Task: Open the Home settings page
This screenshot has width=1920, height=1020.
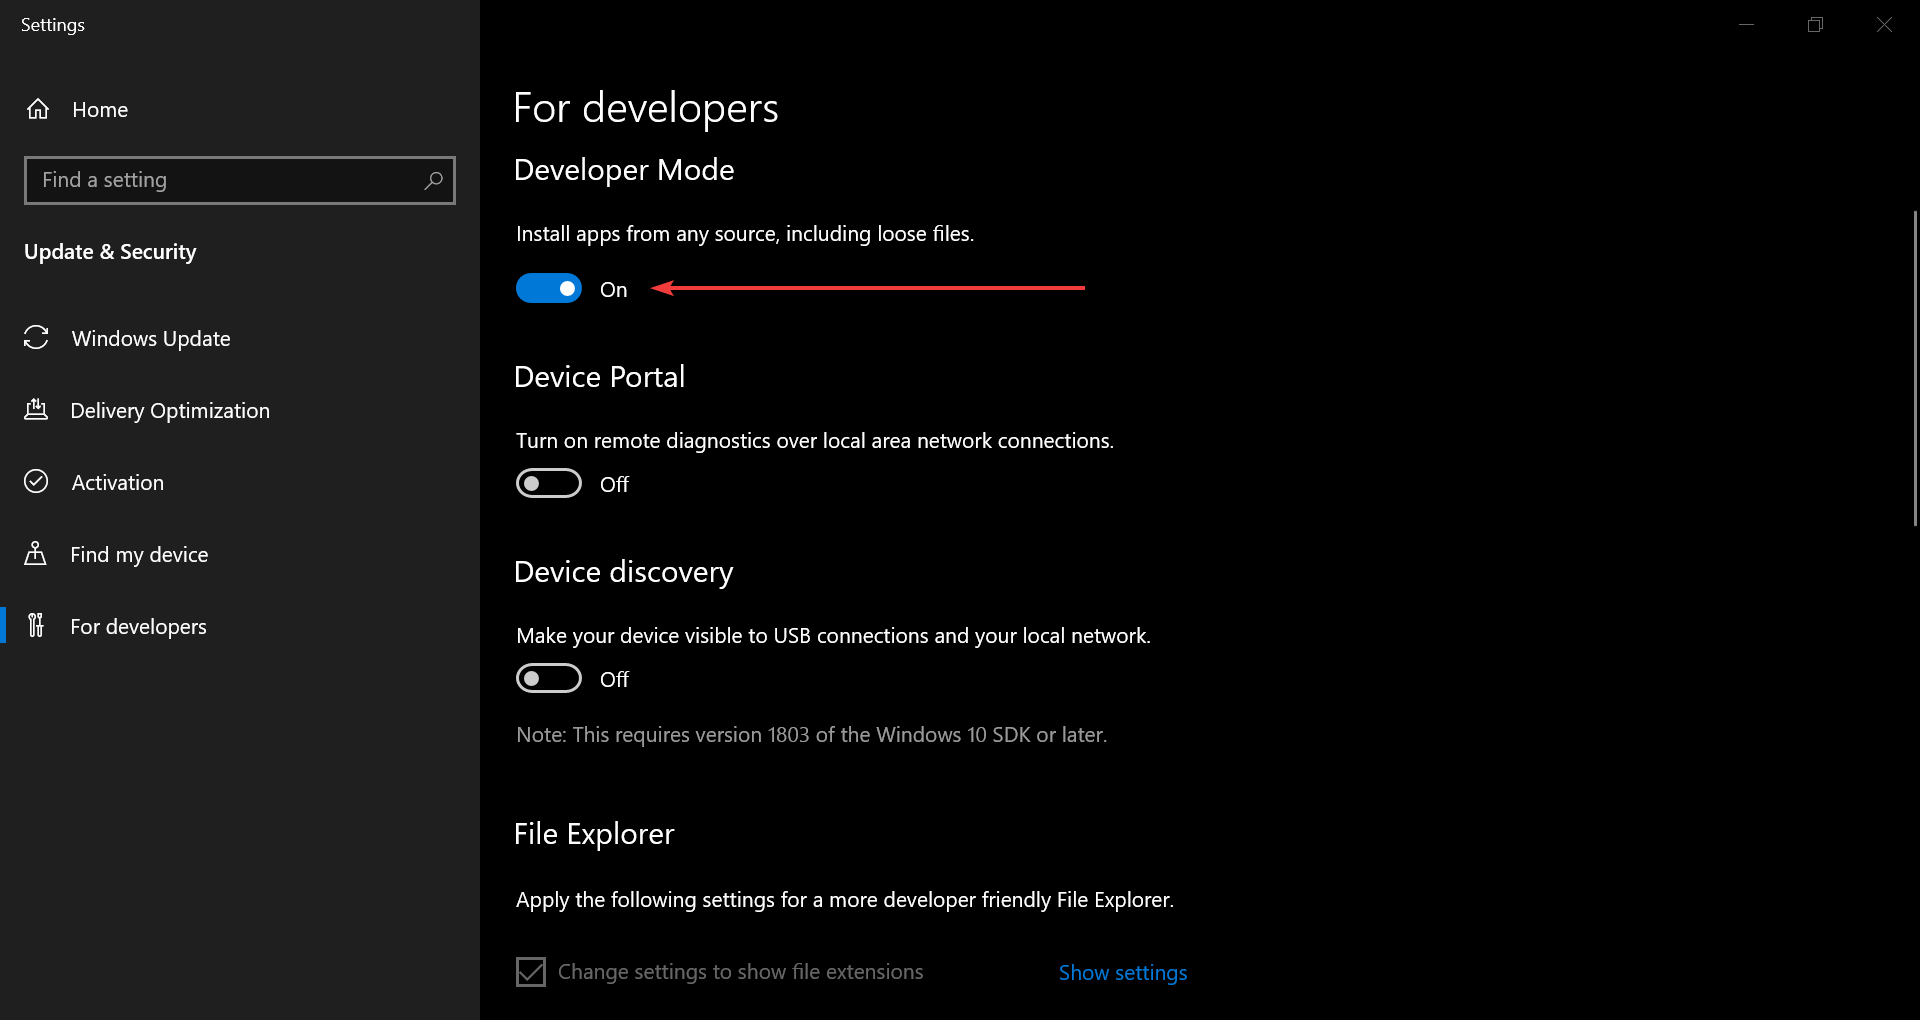Action: [240, 109]
